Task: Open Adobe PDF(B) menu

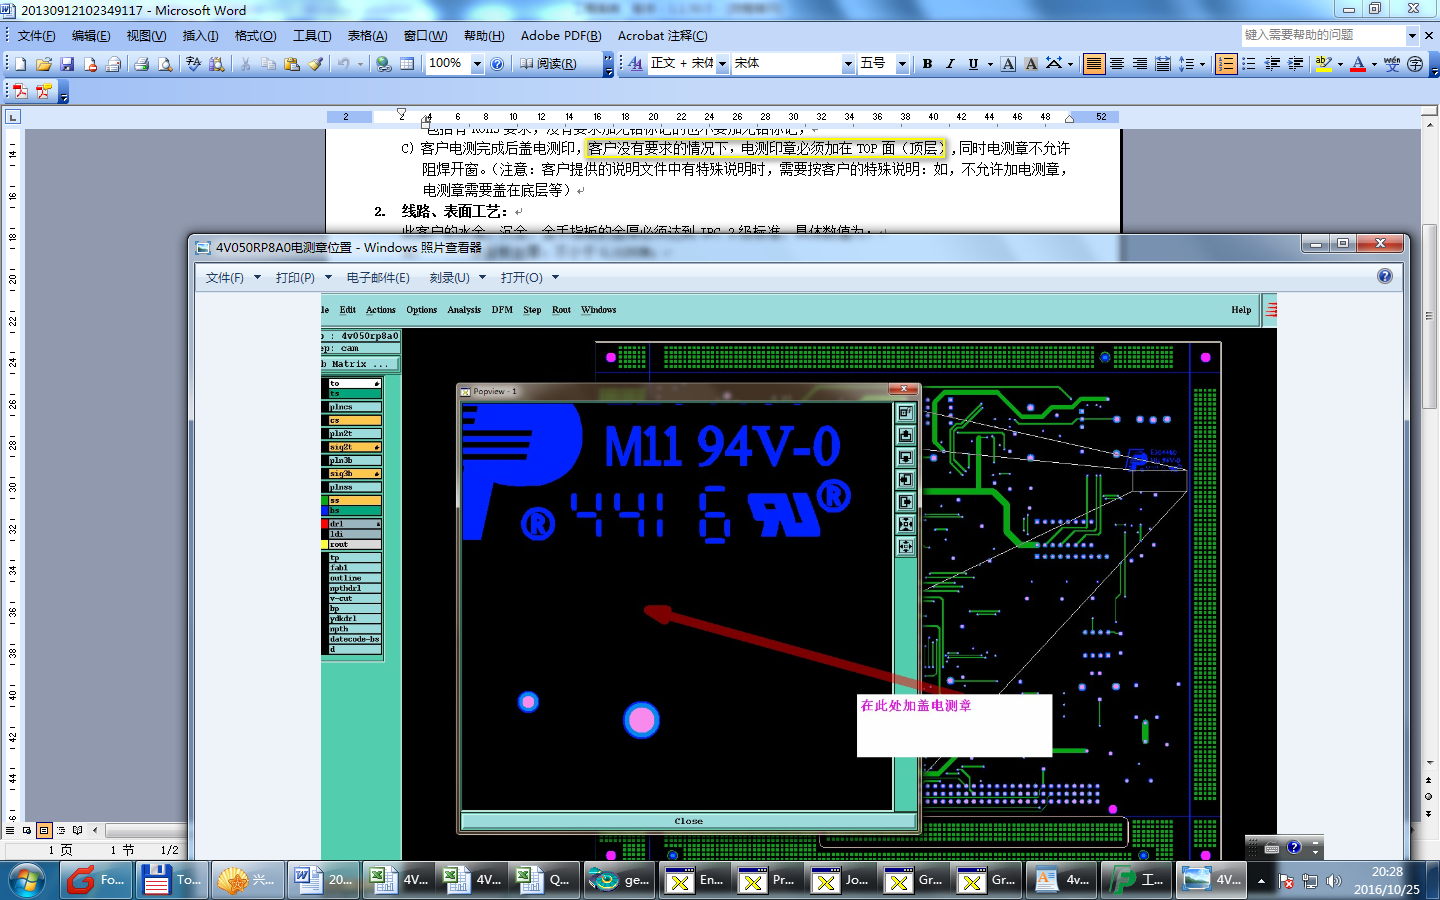Action: click(x=561, y=36)
